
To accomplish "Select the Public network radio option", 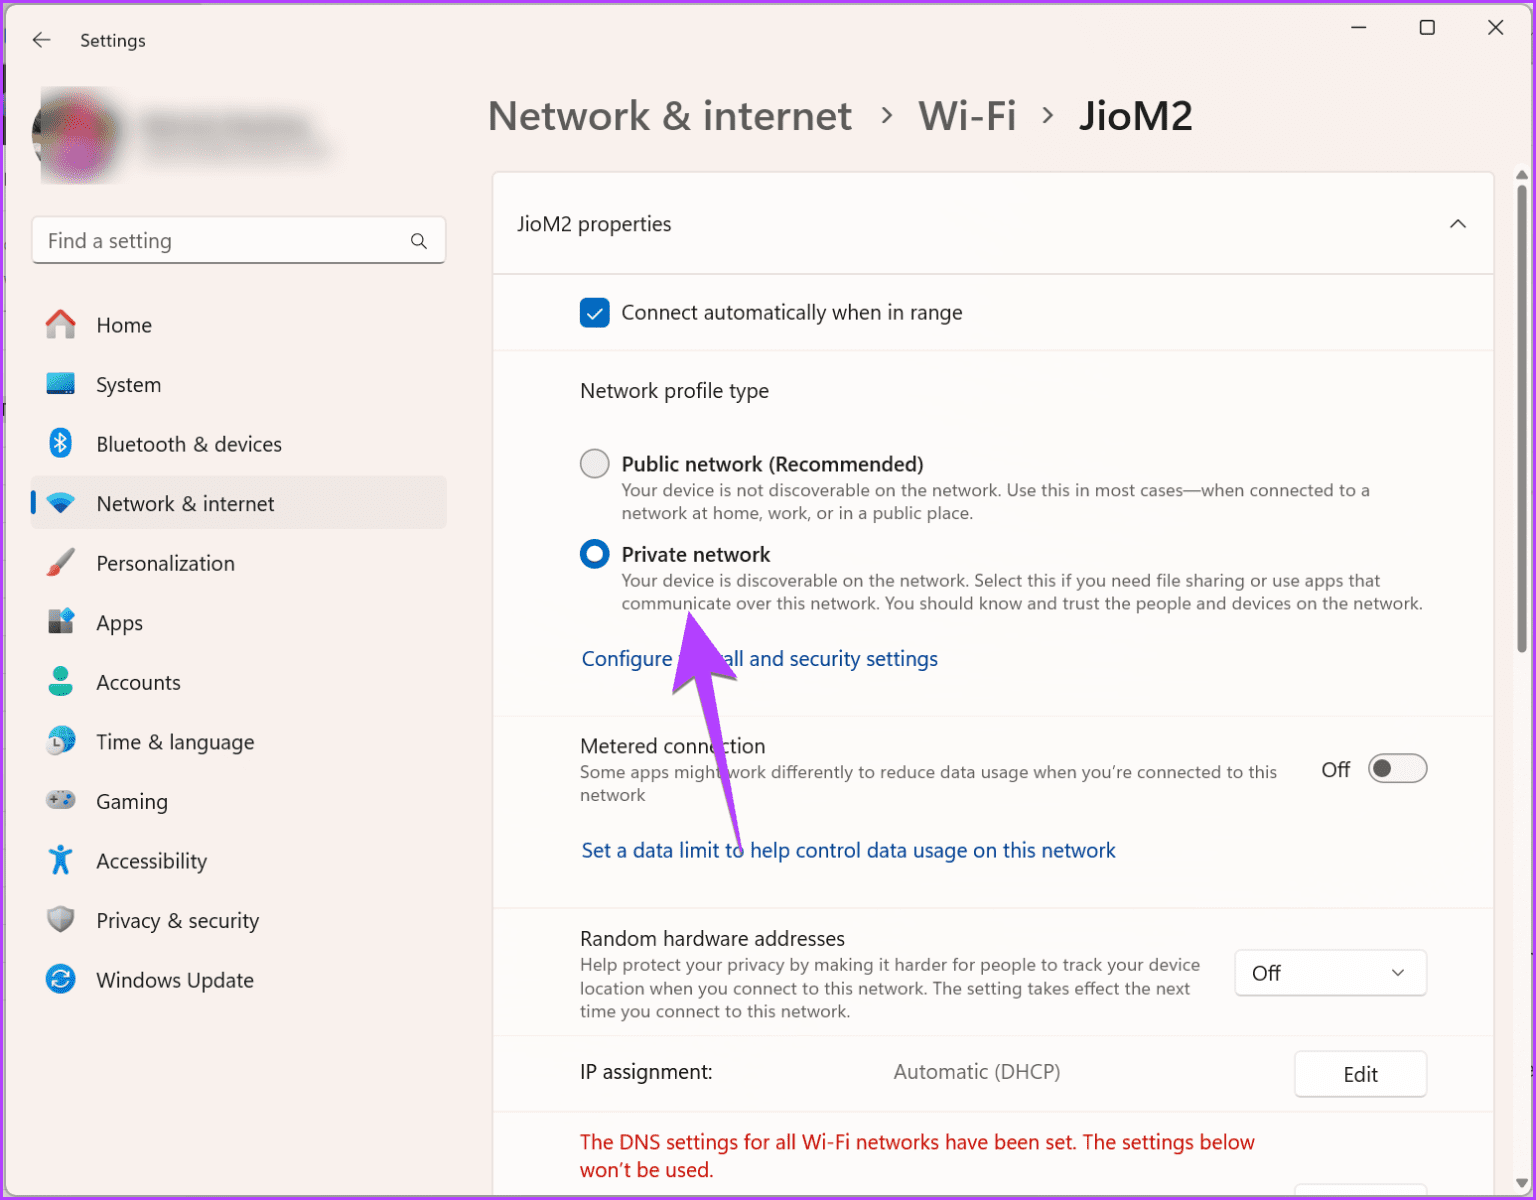I will click(595, 464).
